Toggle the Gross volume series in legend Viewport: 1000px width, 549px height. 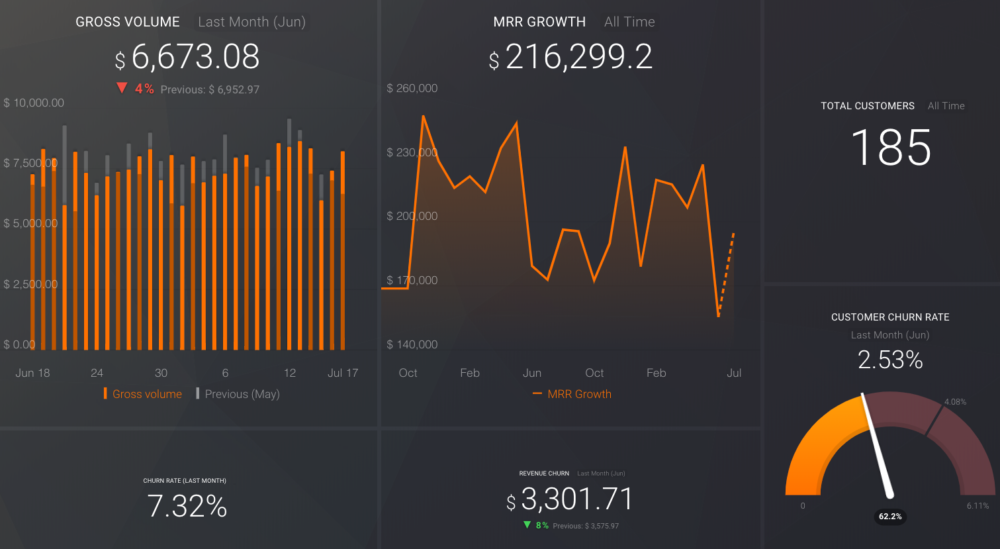coord(147,394)
